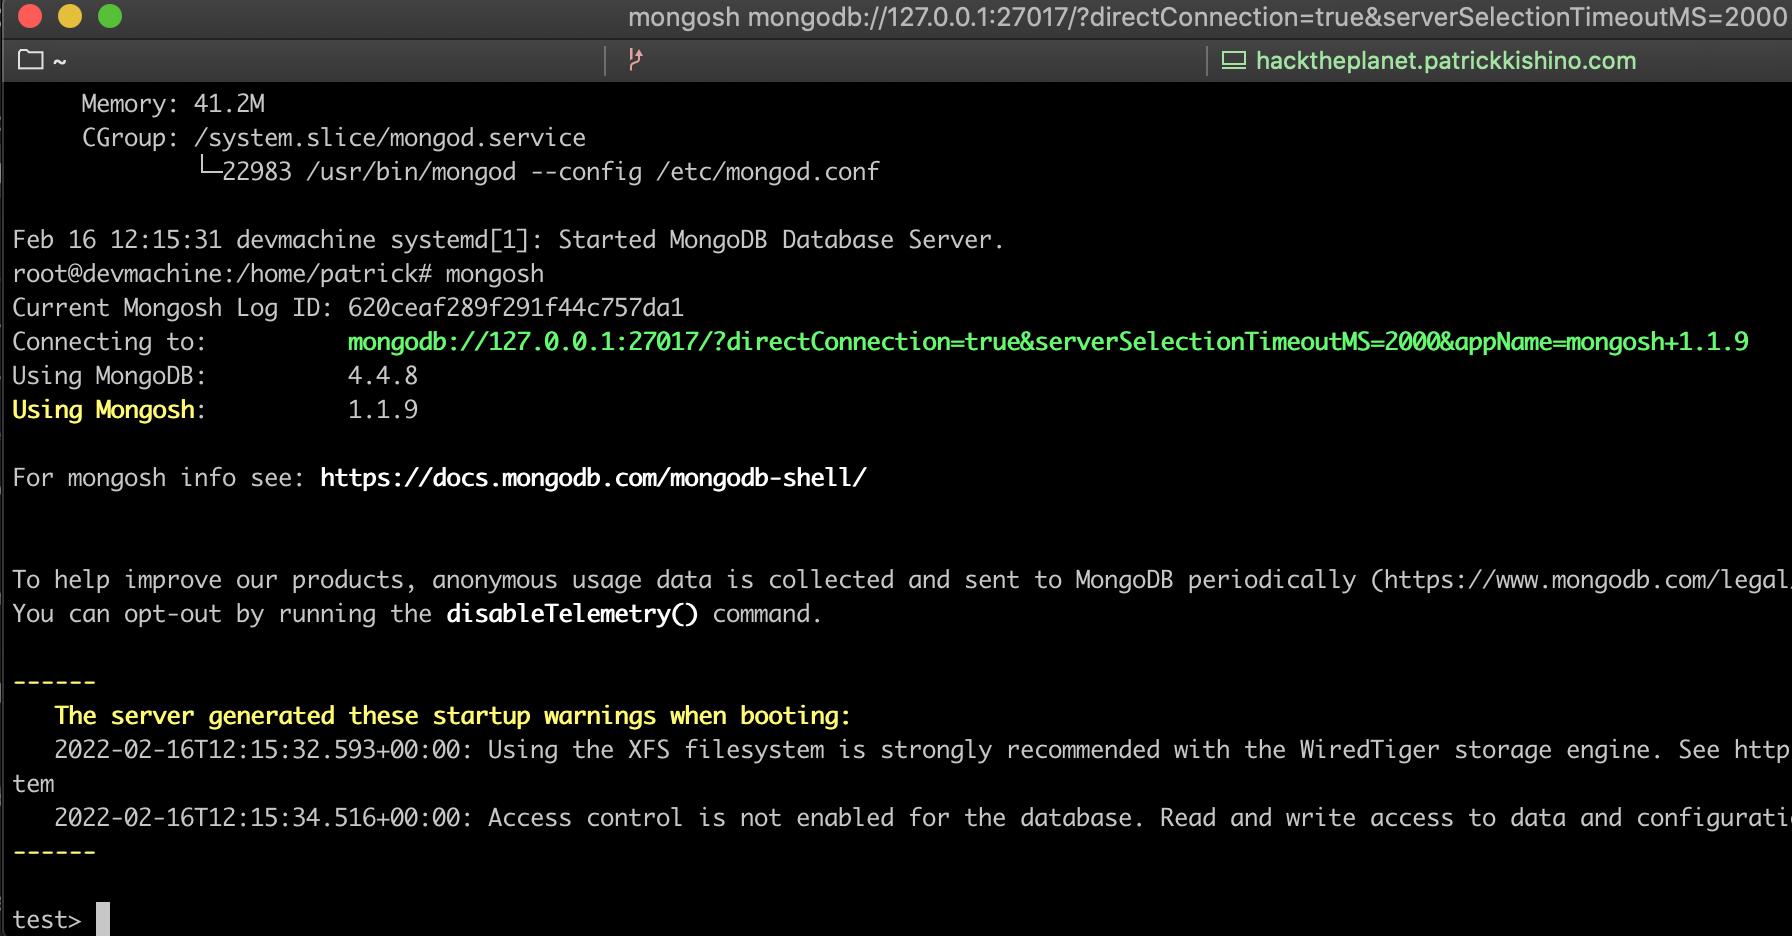Screen dimensions: 1792x936
Task: Click the XFS filesystem warning line
Action: (921, 749)
